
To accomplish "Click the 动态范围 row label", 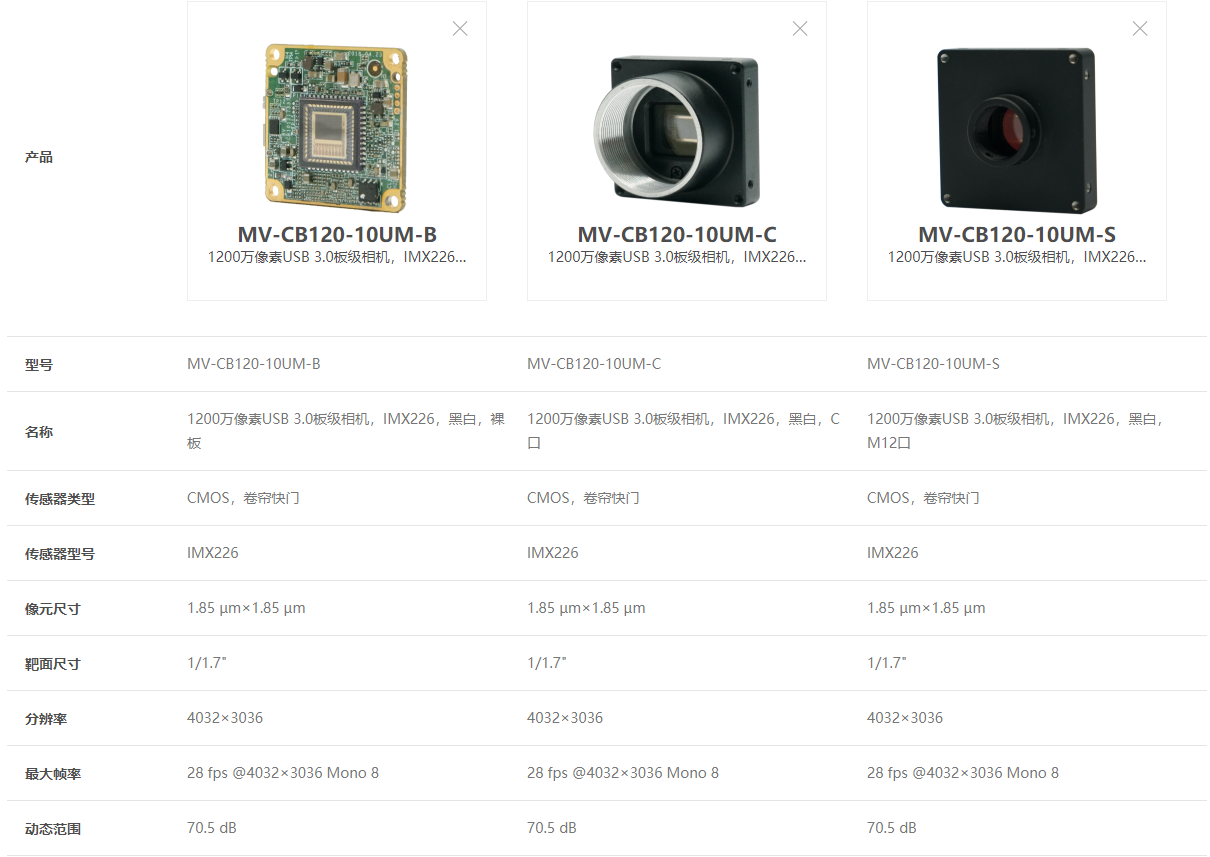I will [53, 829].
